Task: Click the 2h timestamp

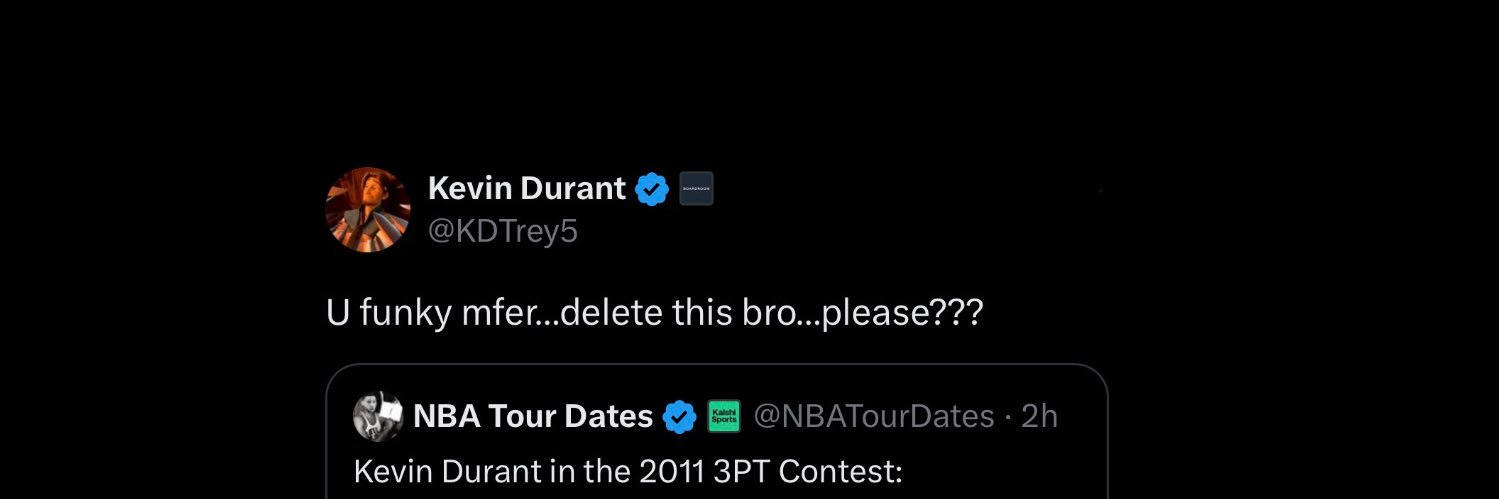Action: 1039,416
